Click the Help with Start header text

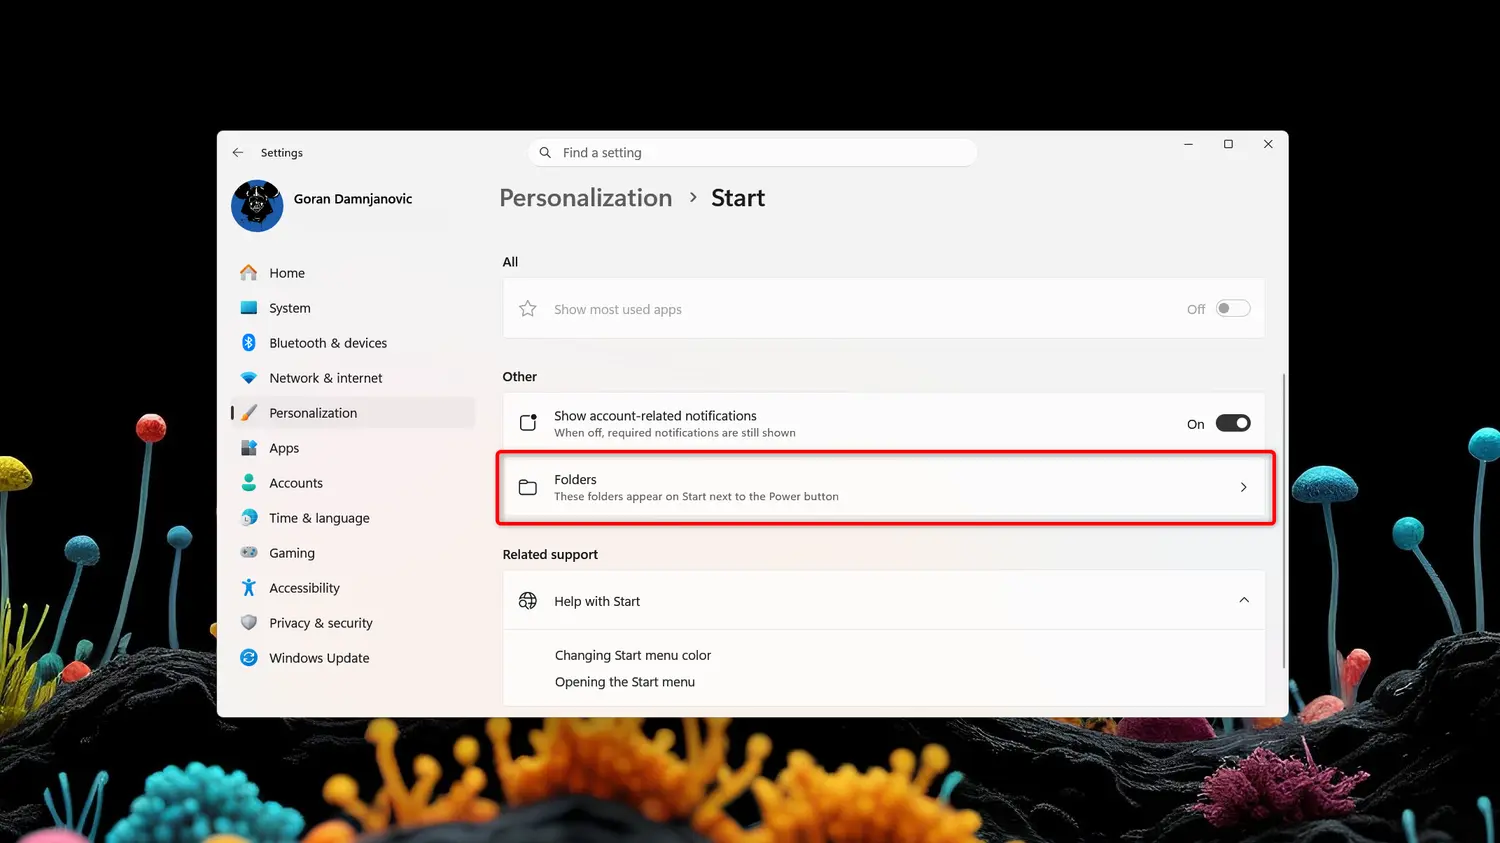(x=597, y=601)
